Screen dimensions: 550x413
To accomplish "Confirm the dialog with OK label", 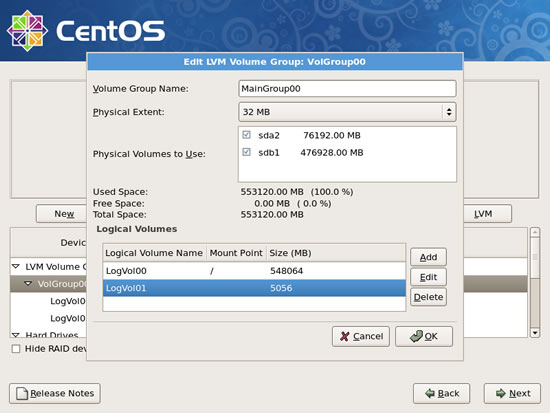I will pyautogui.click(x=431, y=336).
